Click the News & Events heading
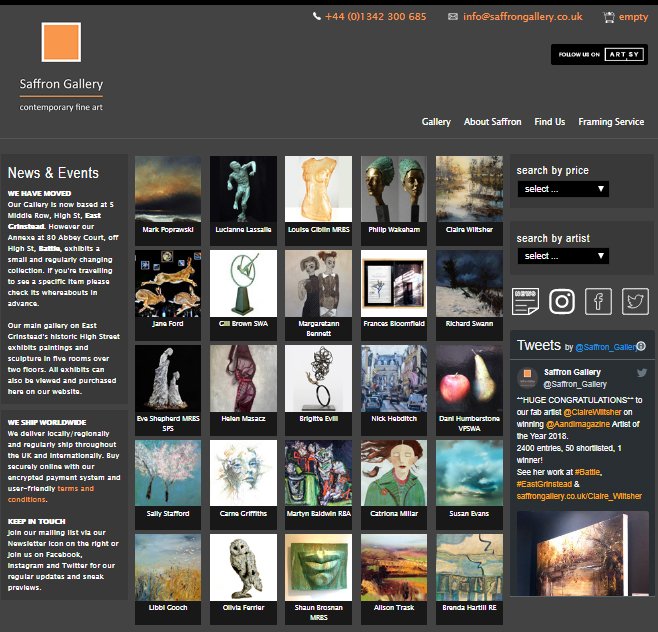The image size is (658, 632). tap(53, 173)
